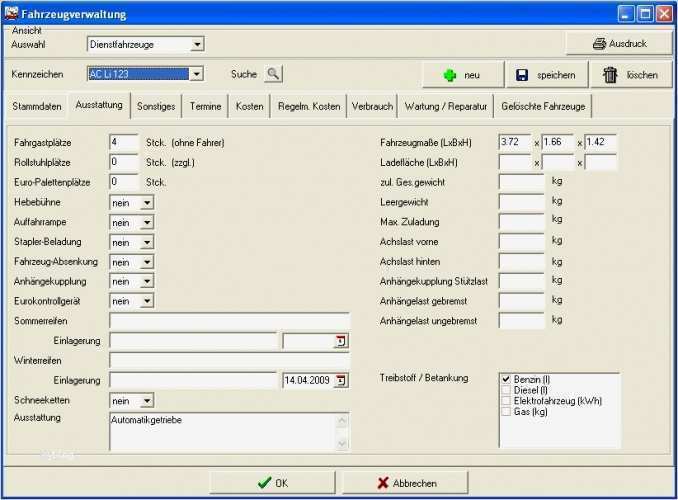Enable the Gas (kg) checkbox
678x500 pixels.
[506, 412]
